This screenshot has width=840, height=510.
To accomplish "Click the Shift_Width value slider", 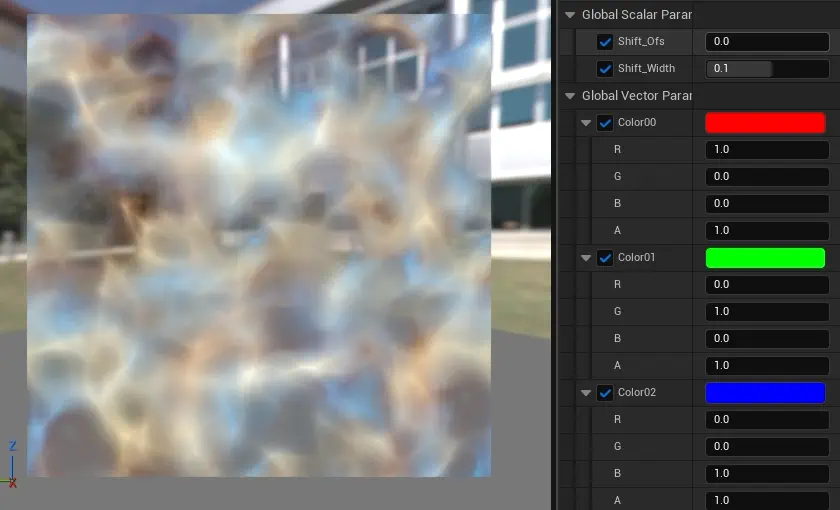I will pos(767,69).
